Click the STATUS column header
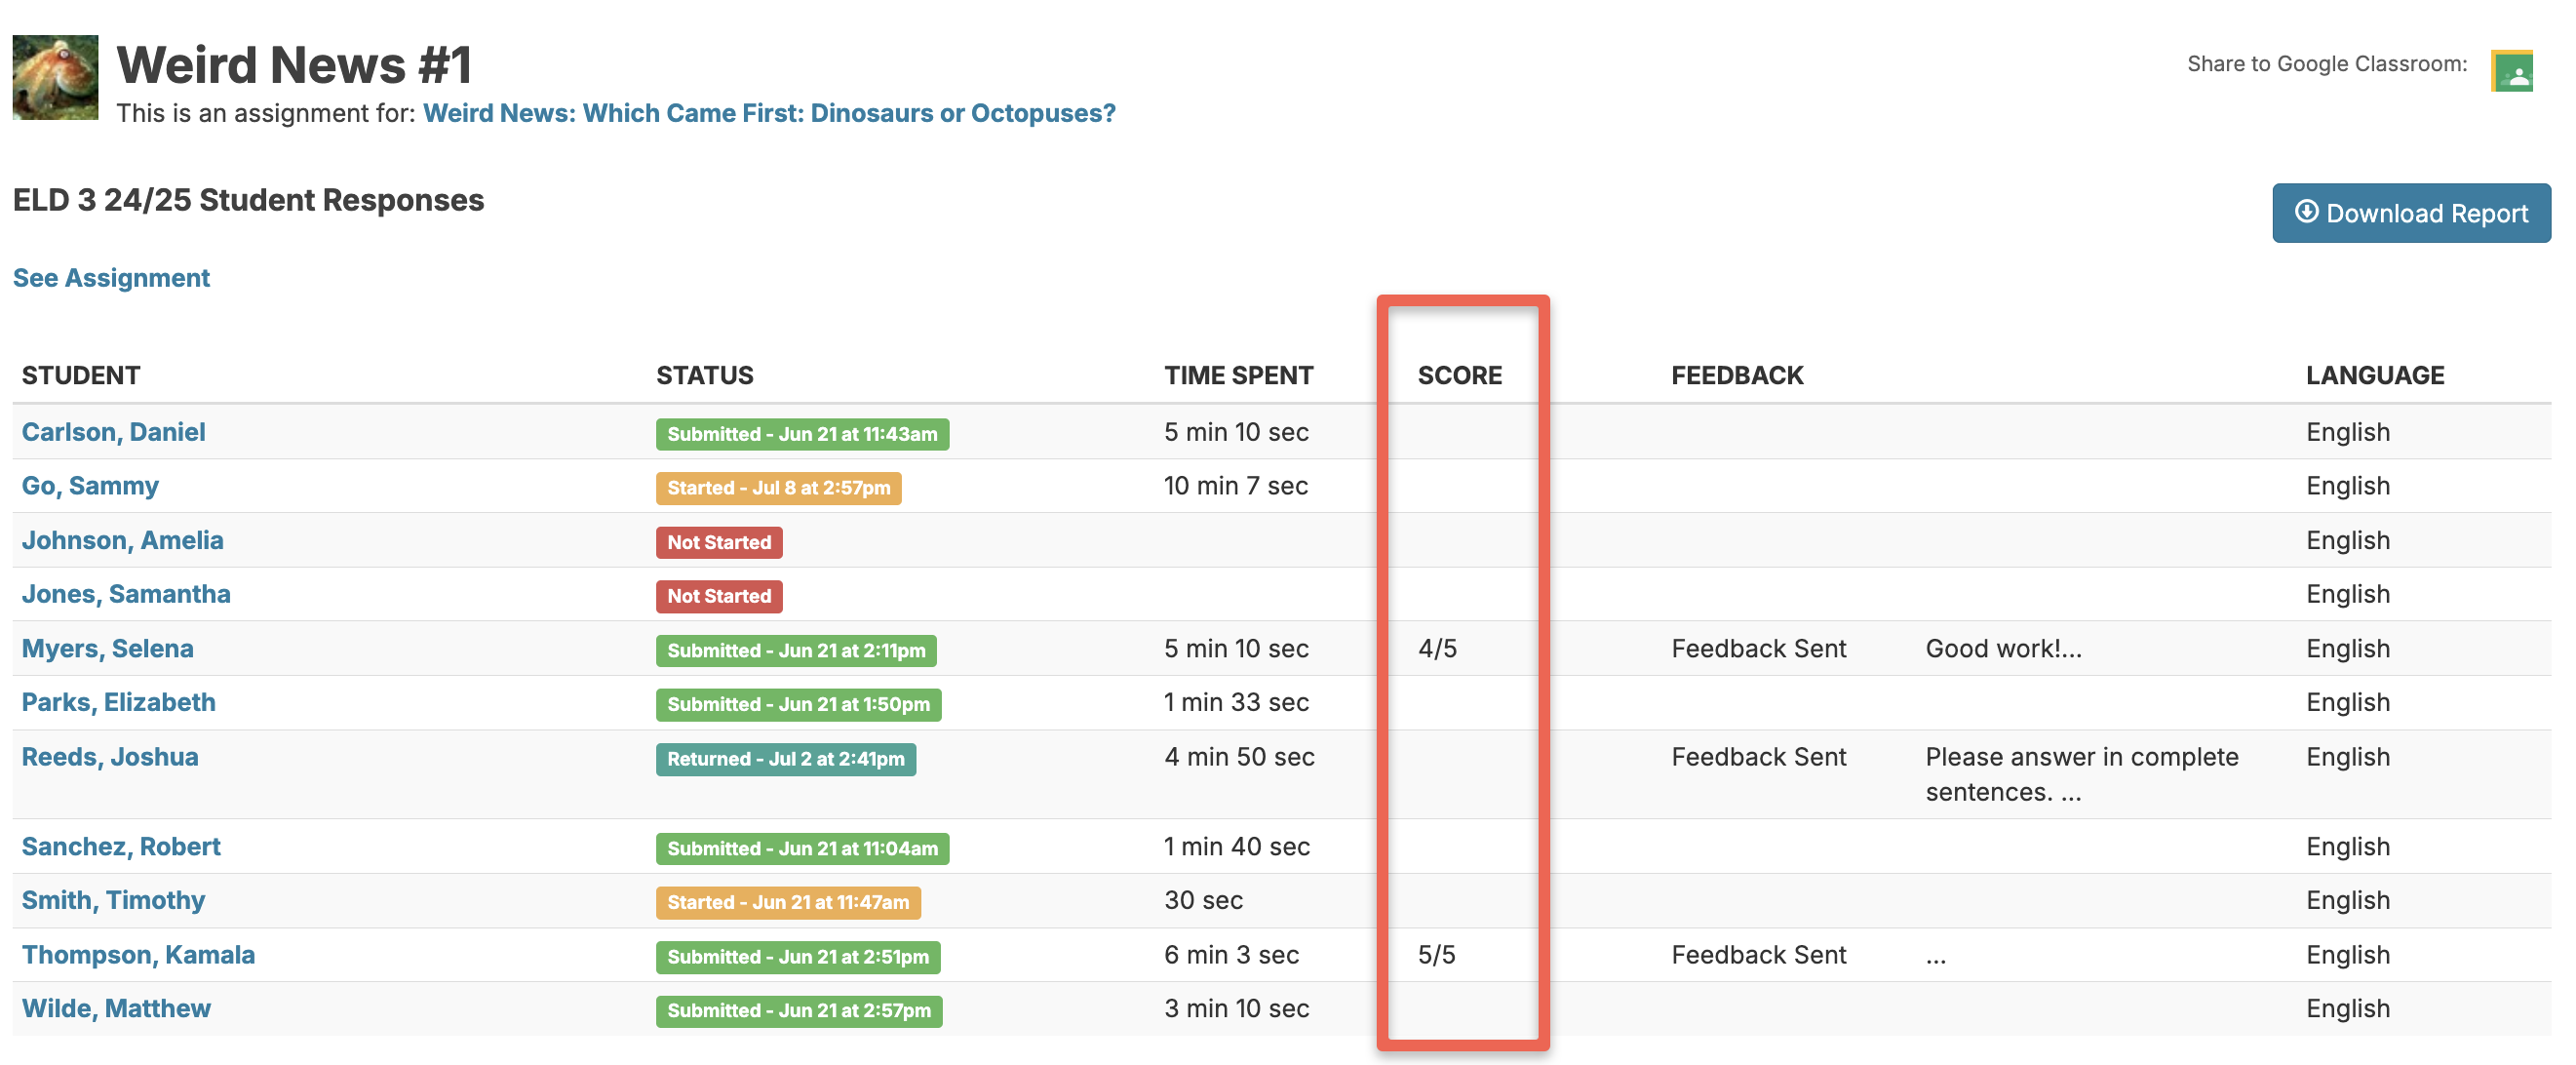Viewport: 2576px width, 1065px height. pyautogui.click(x=705, y=376)
